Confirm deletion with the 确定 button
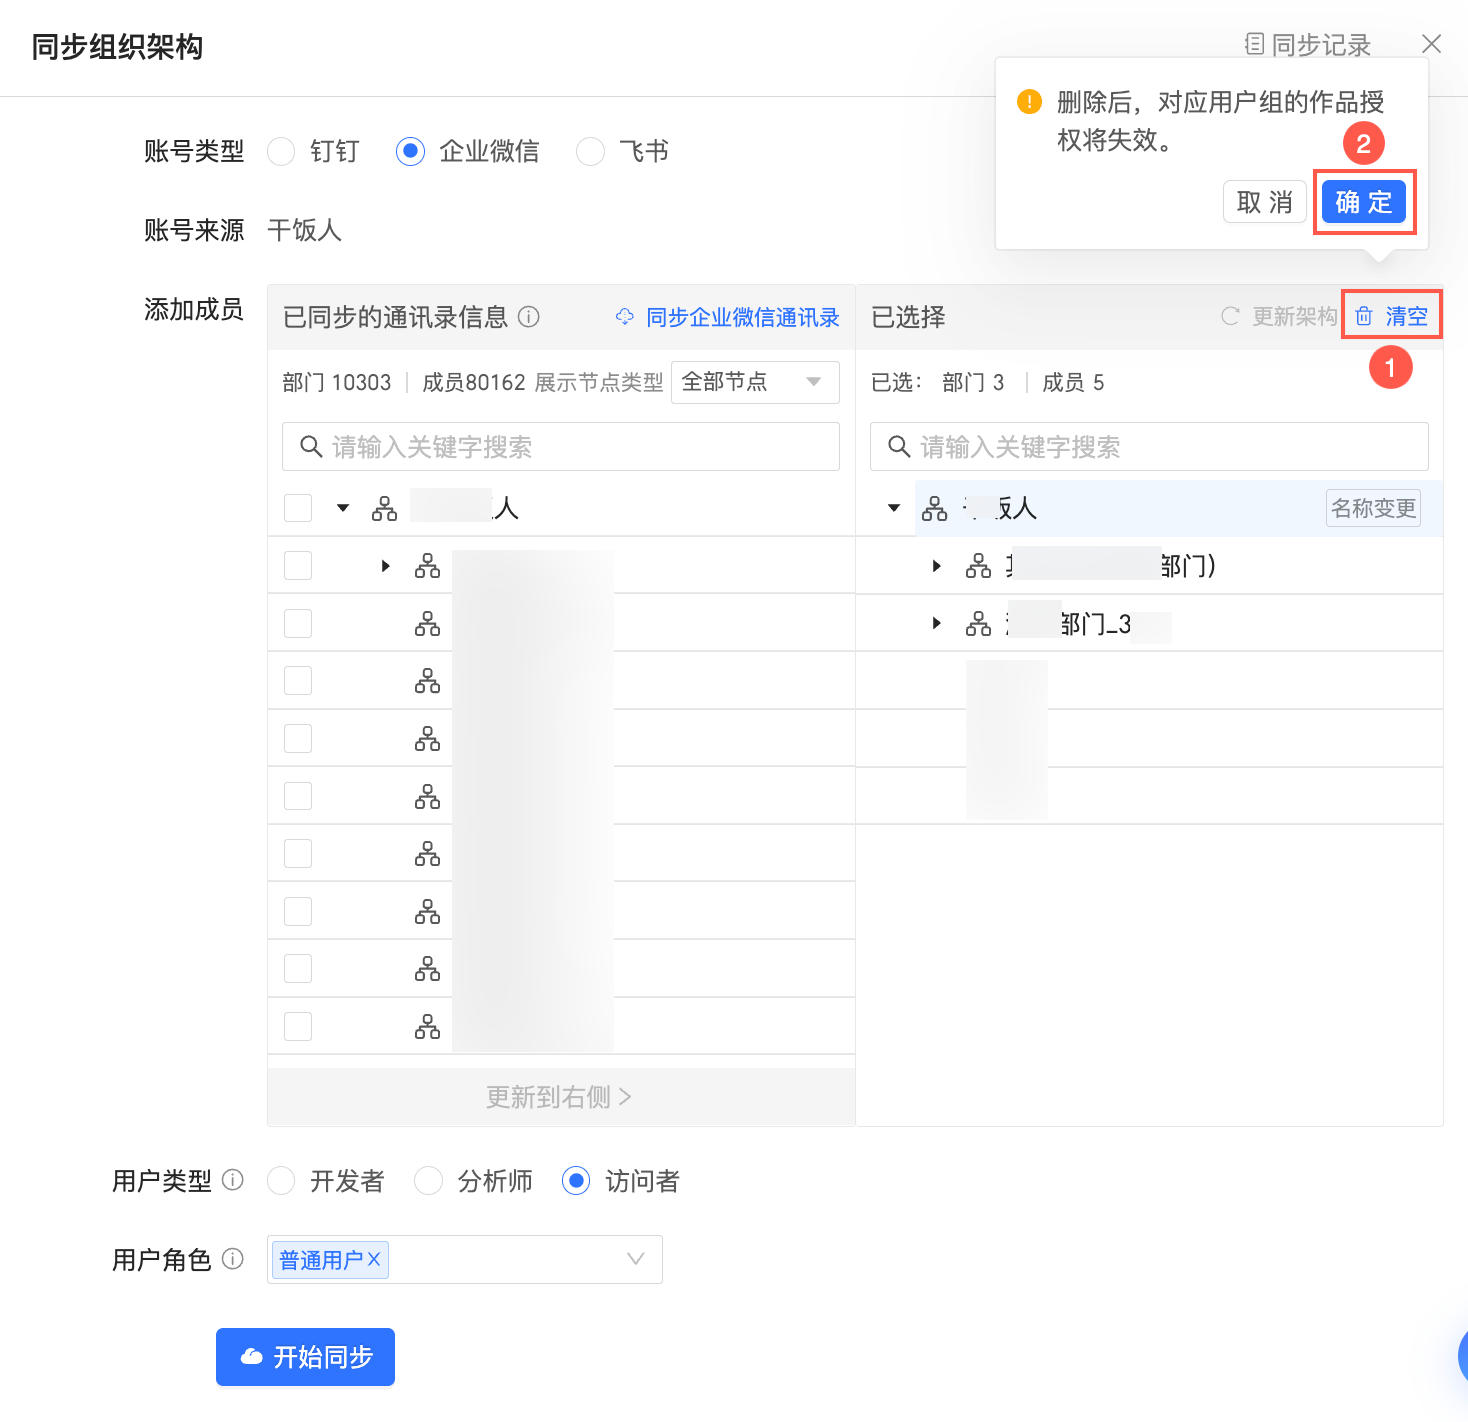The width and height of the screenshot is (1468, 1422). click(x=1364, y=202)
